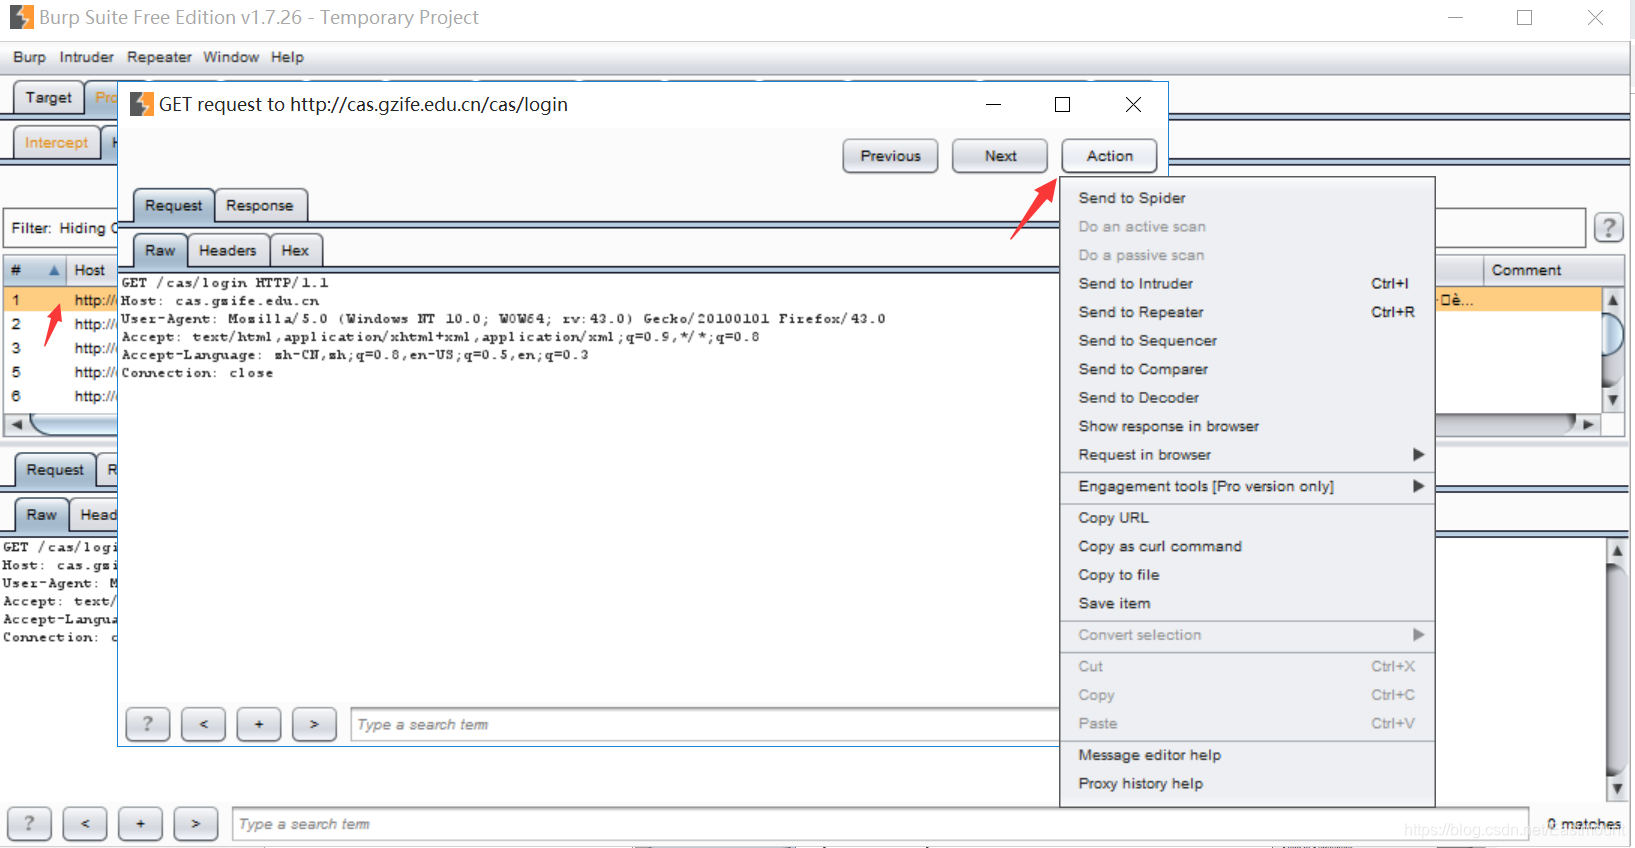Image resolution: width=1635 pixels, height=848 pixels.
Task: Select the Headers tab in dialog
Action: coord(228,250)
